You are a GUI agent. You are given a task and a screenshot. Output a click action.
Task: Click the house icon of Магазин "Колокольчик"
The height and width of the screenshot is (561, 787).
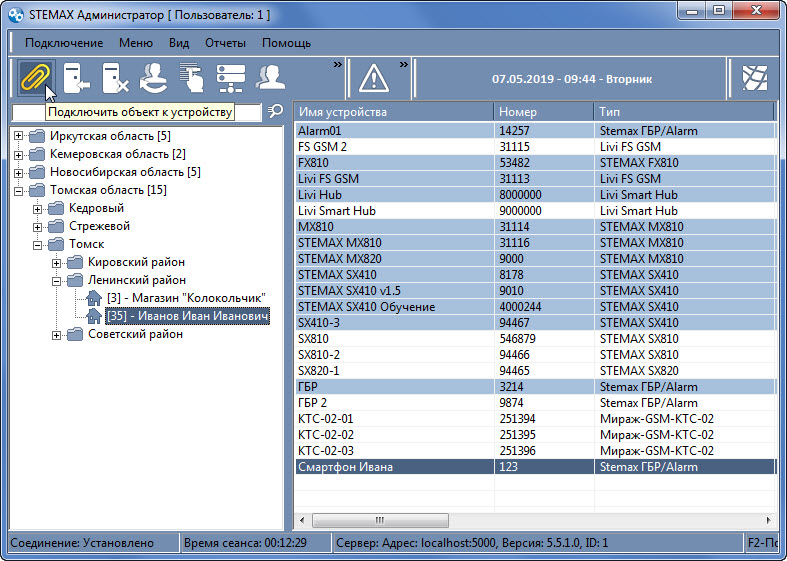(94, 298)
